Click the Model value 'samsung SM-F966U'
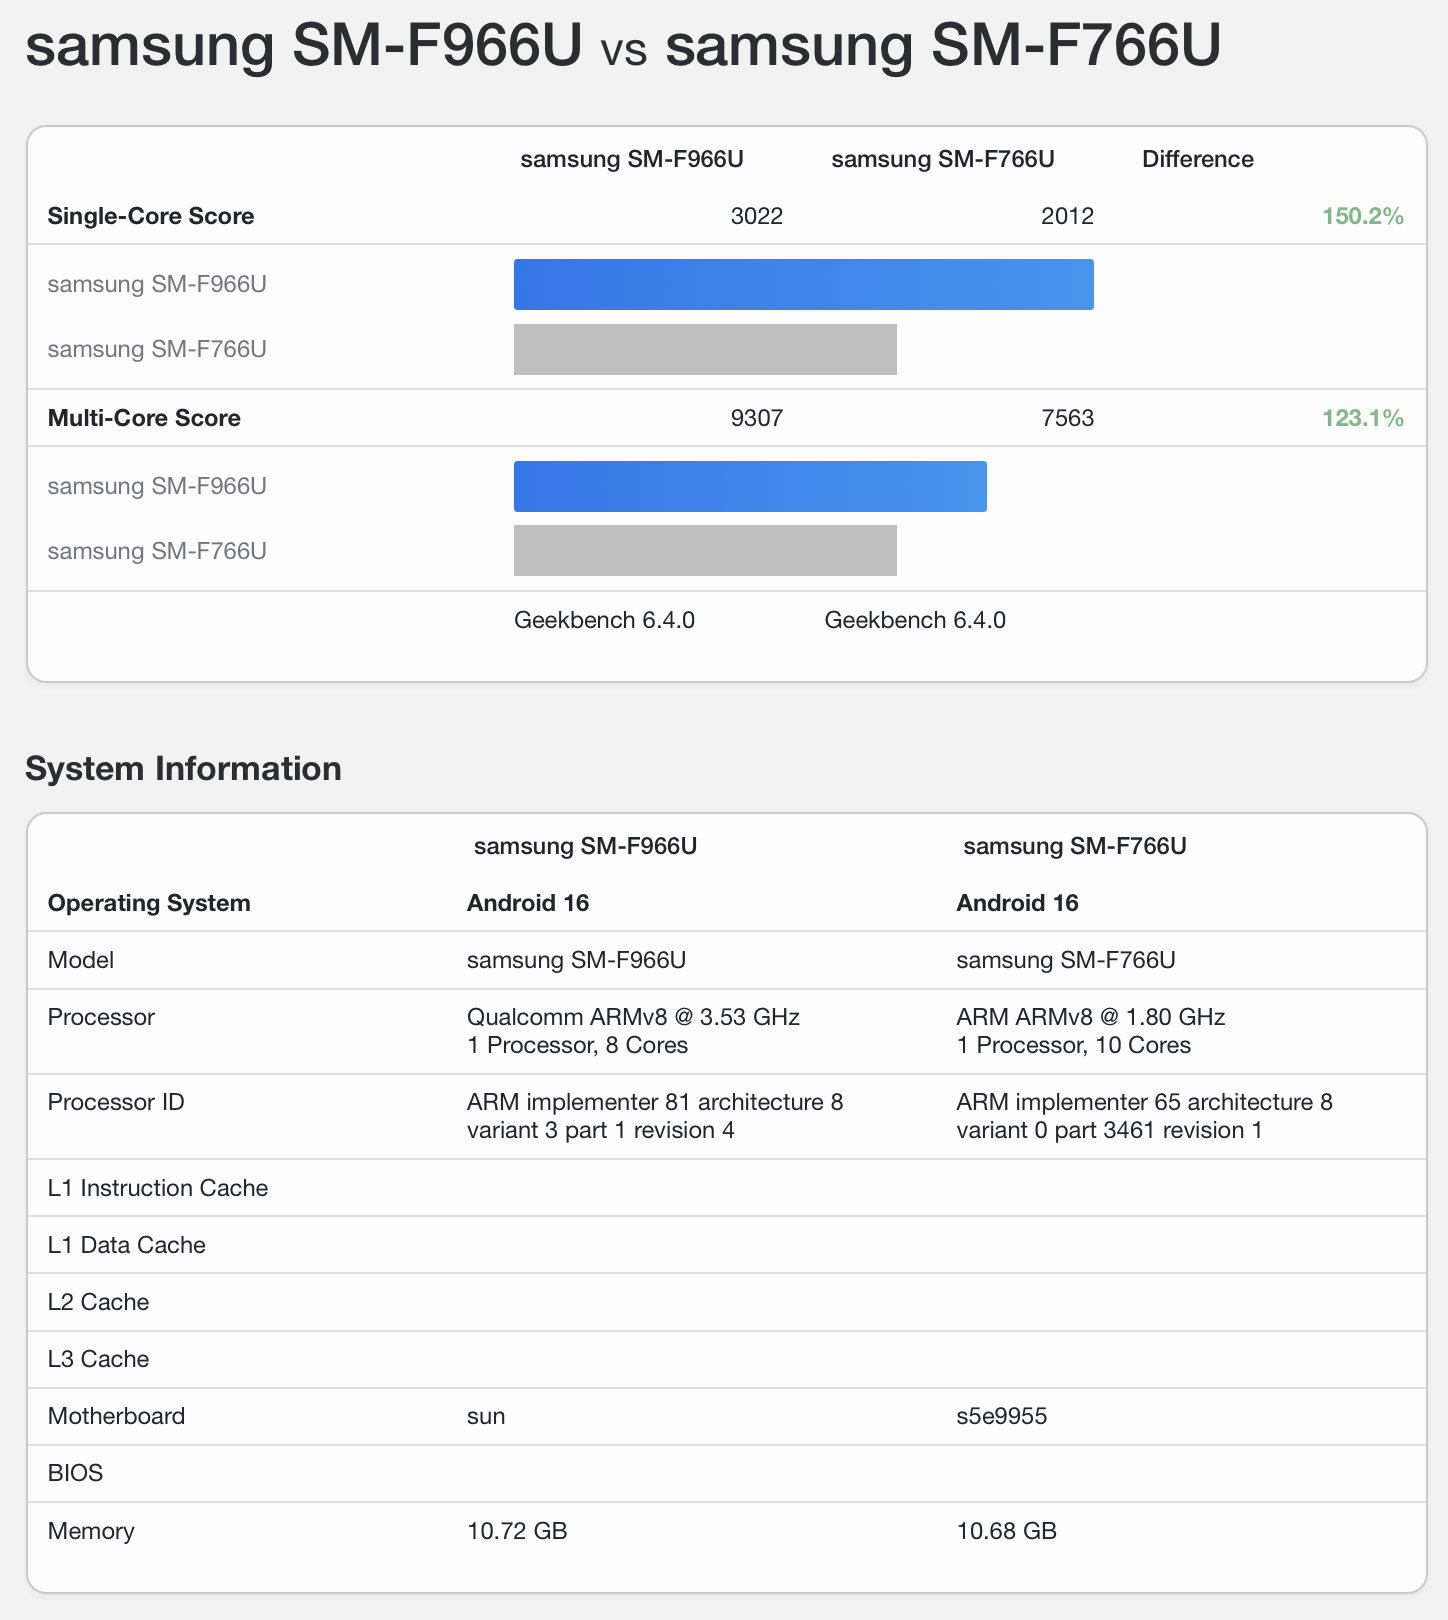 576,960
